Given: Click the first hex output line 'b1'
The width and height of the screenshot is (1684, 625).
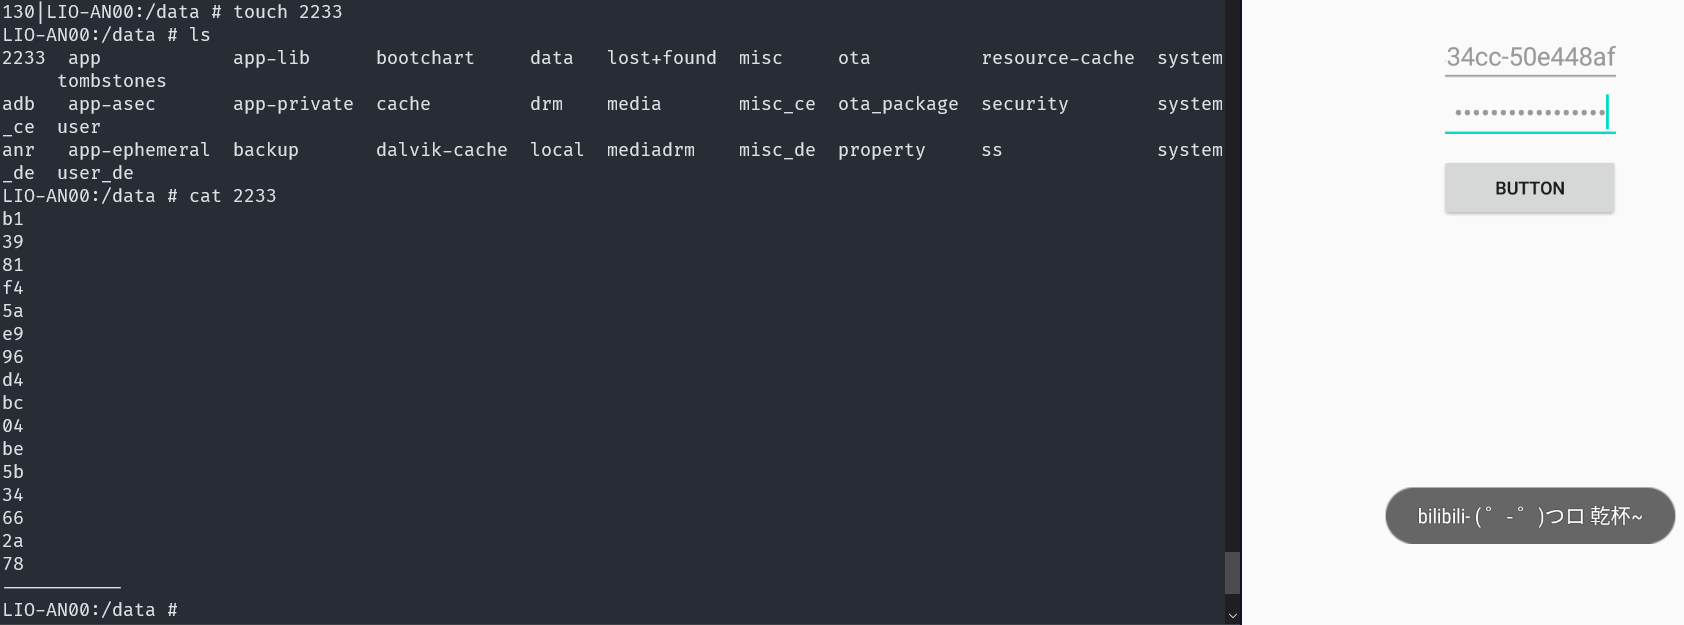Looking at the screenshot, I should (13, 219).
